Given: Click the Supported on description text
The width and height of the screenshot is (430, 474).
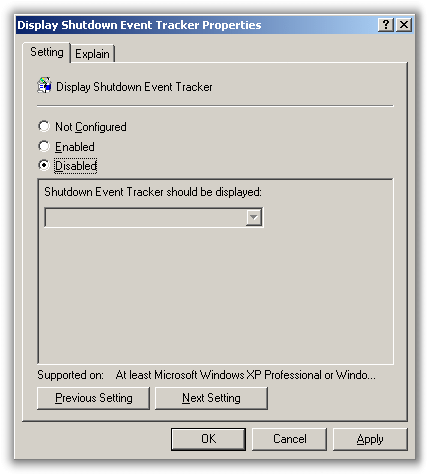Looking at the screenshot, I should coord(246,375).
